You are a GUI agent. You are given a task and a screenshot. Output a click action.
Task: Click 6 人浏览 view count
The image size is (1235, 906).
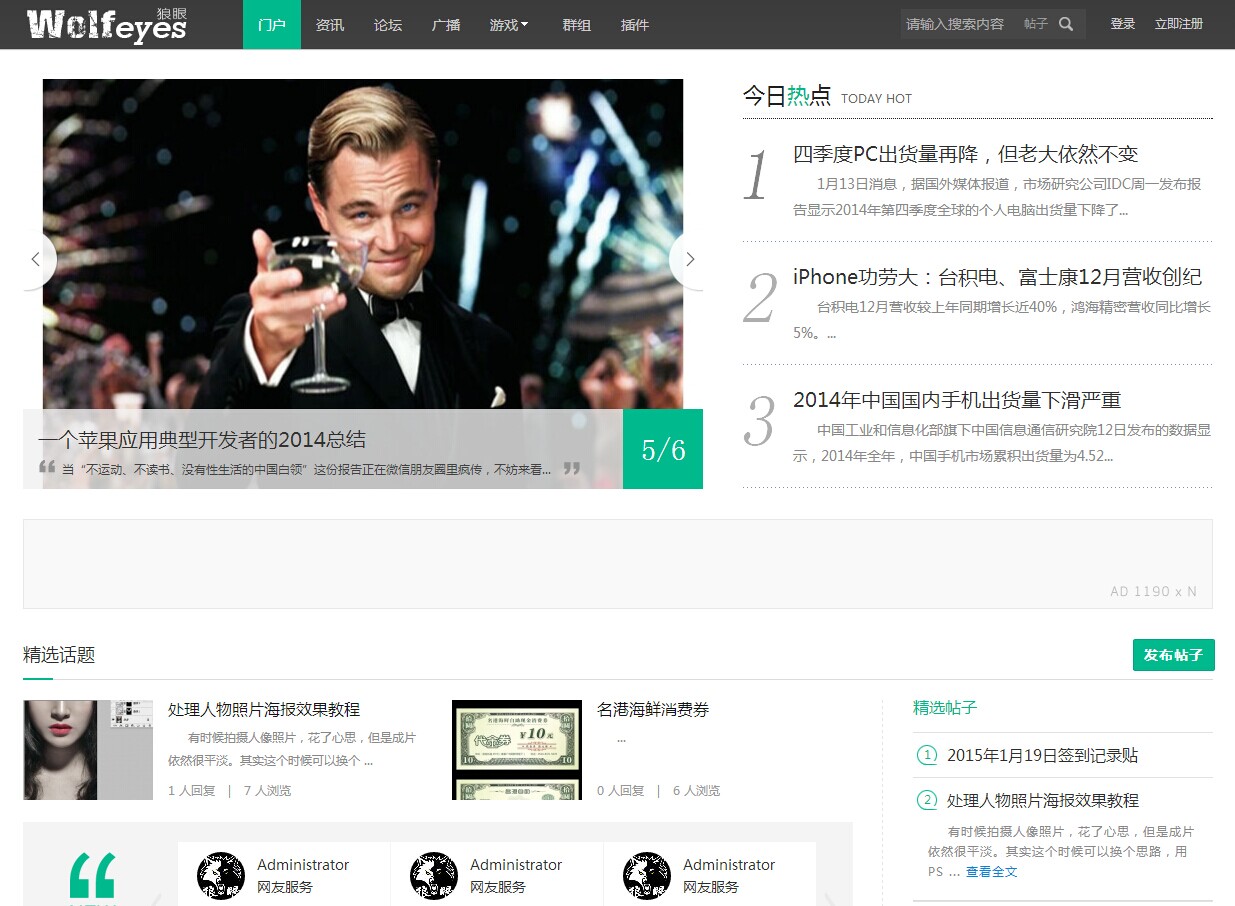pos(696,790)
